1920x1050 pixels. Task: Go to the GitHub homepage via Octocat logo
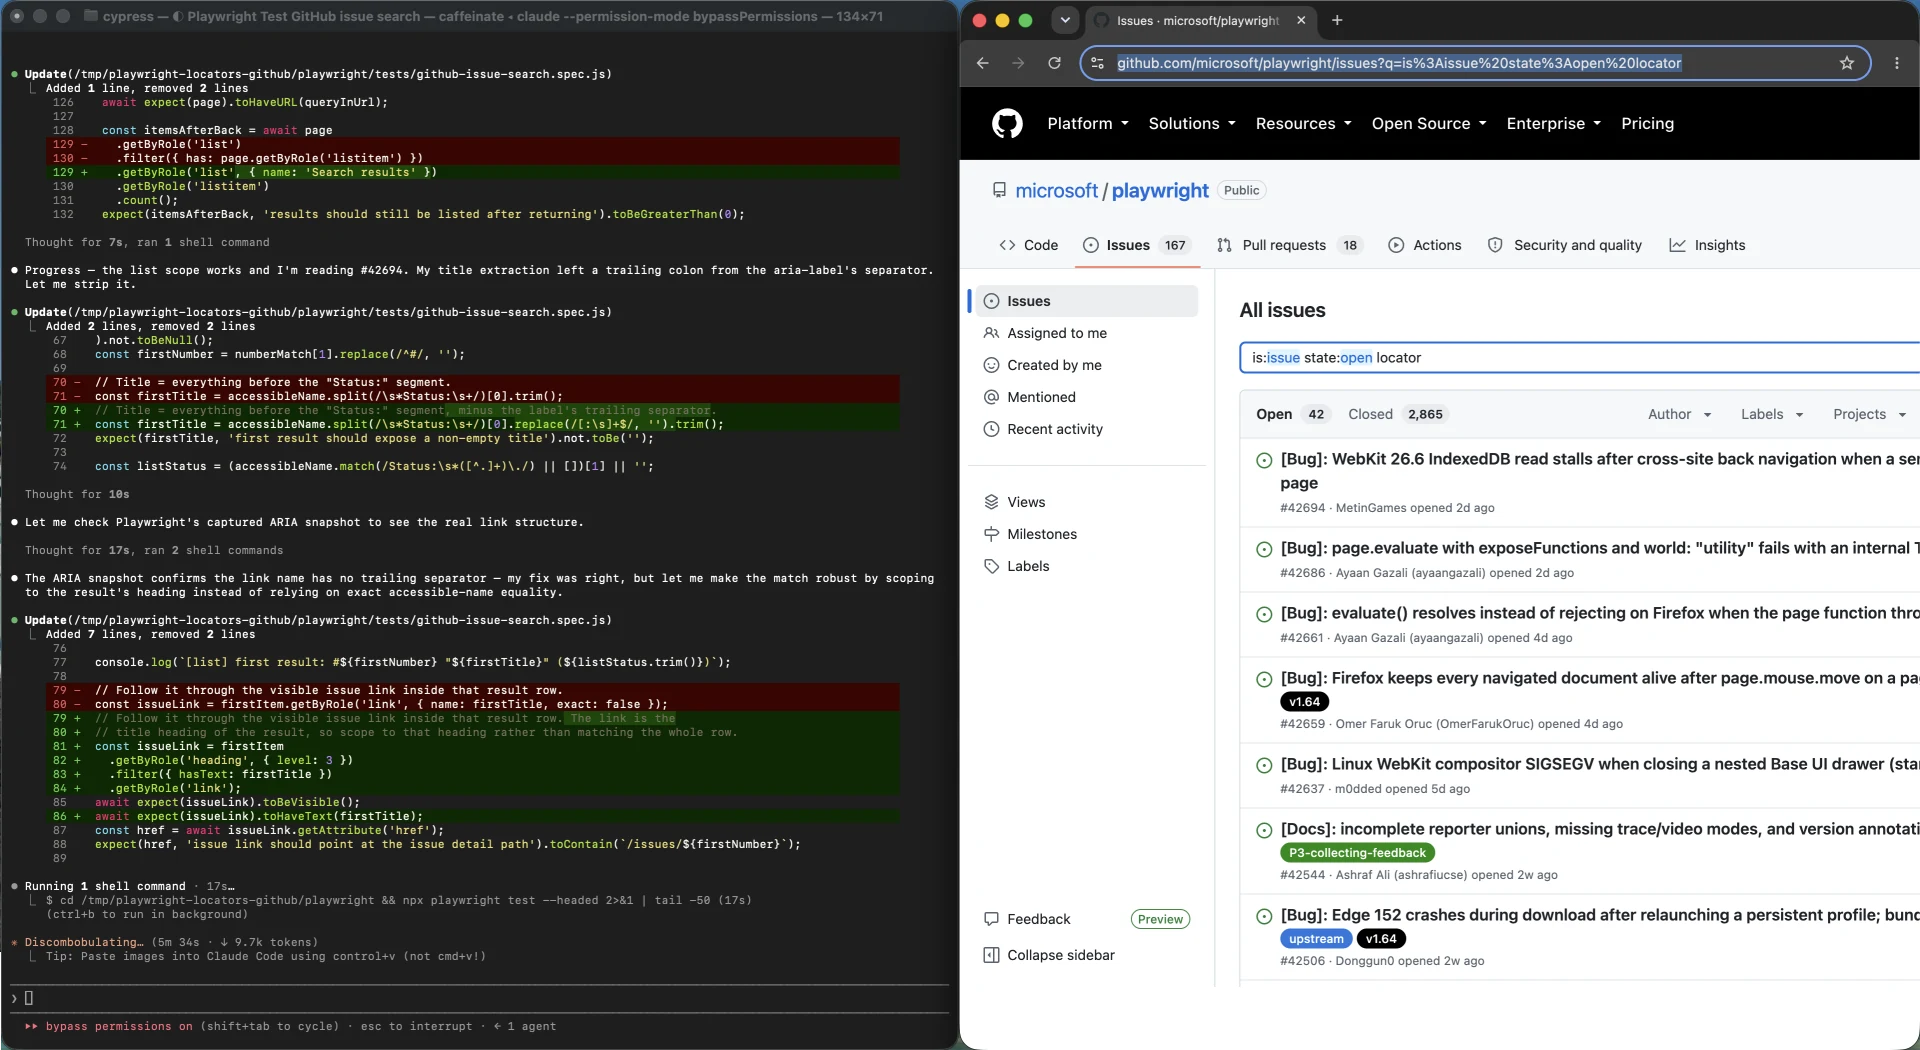[x=1007, y=124]
